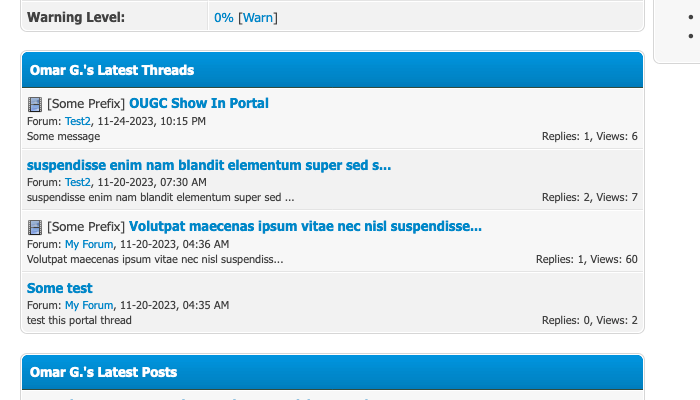The height and width of the screenshot is (400, 700).
Task: Go to Test2 forum under the suspendisse thread
Action: (x=78, y=182)
